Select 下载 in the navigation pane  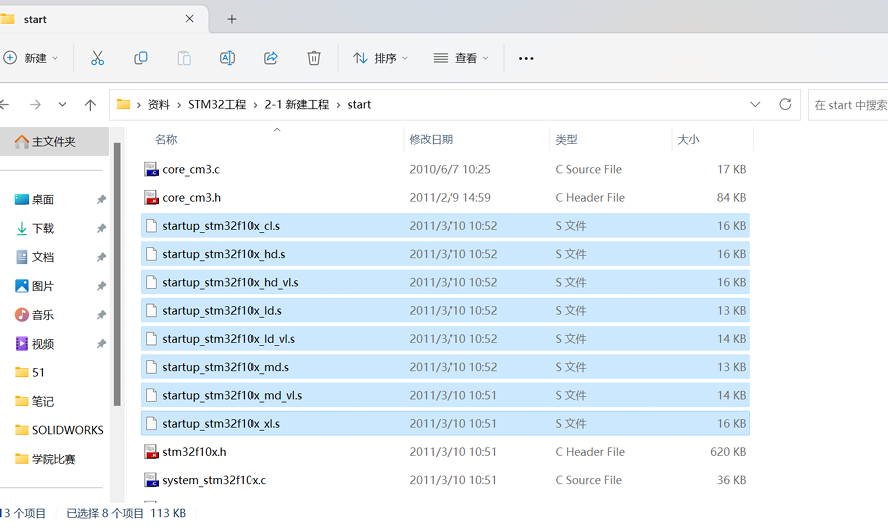(43, 229)
